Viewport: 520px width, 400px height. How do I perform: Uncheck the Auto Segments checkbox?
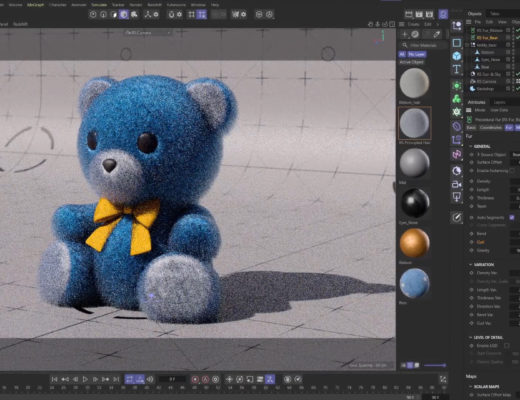[512, 217]
